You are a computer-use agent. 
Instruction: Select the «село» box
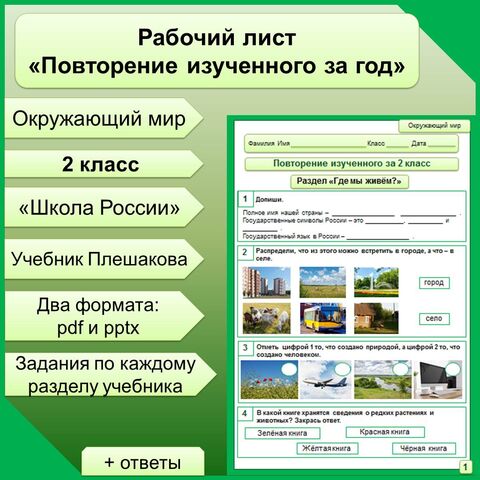(434, 319)
